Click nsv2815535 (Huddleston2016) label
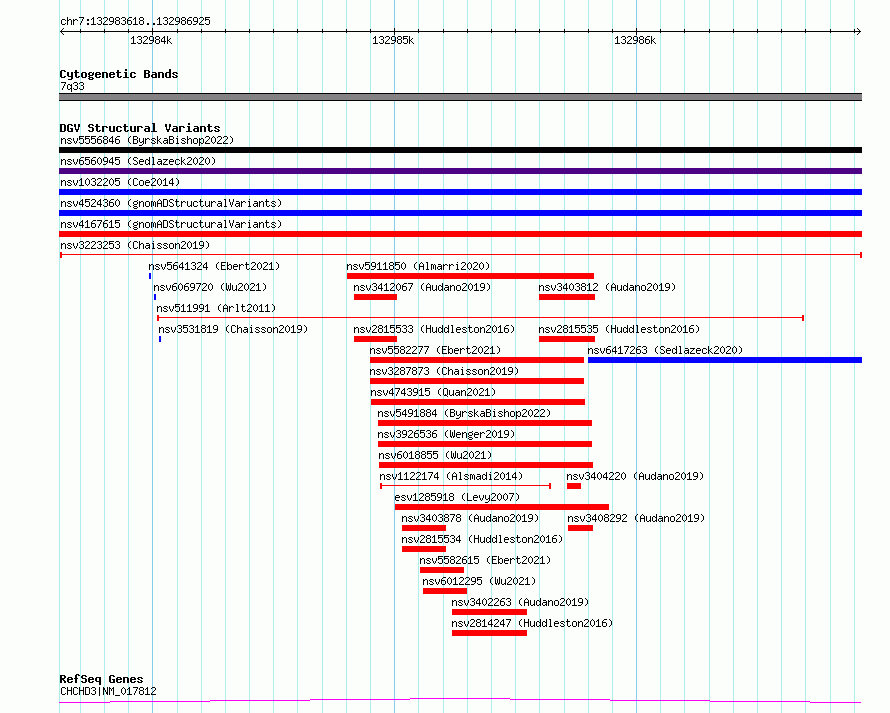The width and height of the screenshot is (890, 713). tap(619, 329)
